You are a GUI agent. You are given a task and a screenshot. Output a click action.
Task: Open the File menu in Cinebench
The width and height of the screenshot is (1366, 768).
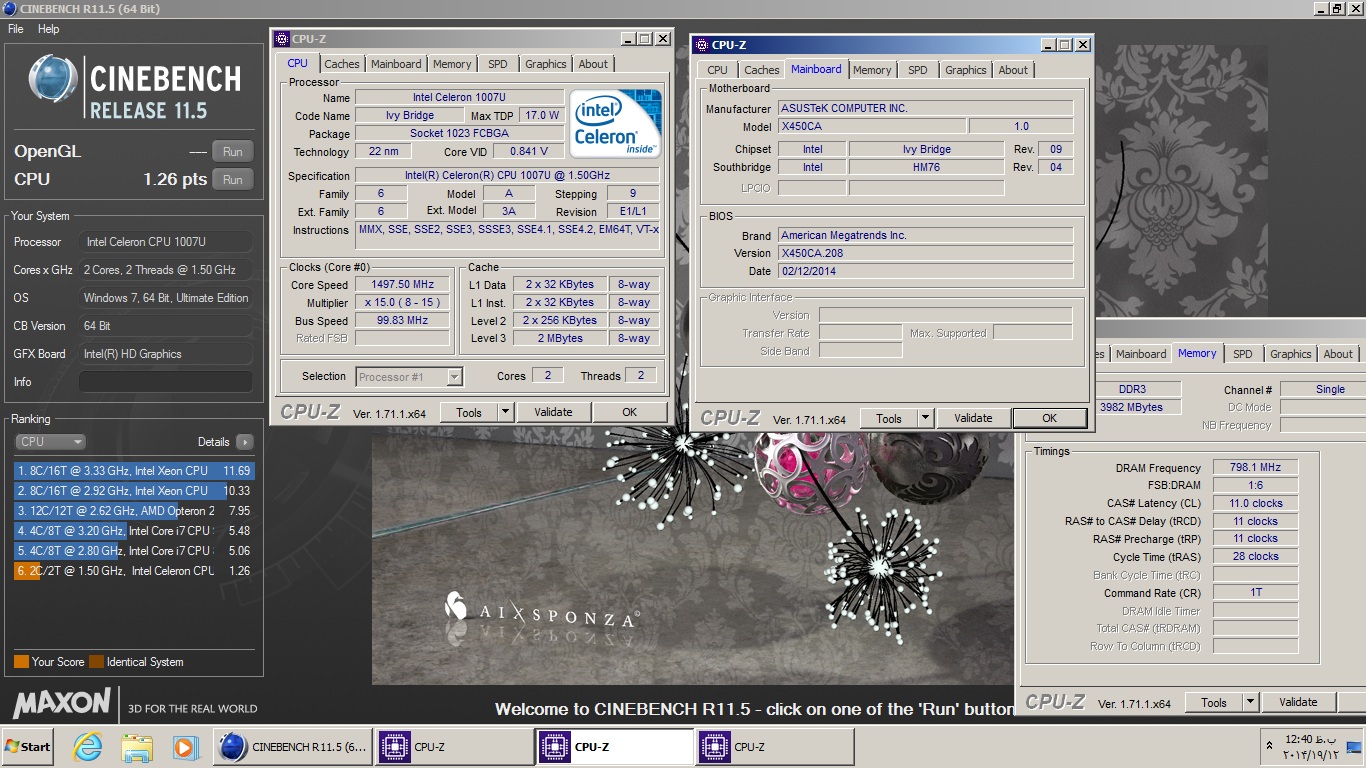pos(16,29)
